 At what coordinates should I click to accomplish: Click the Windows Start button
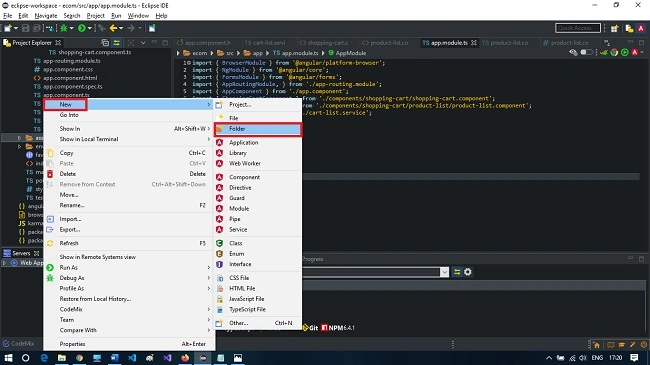[8, 358]
